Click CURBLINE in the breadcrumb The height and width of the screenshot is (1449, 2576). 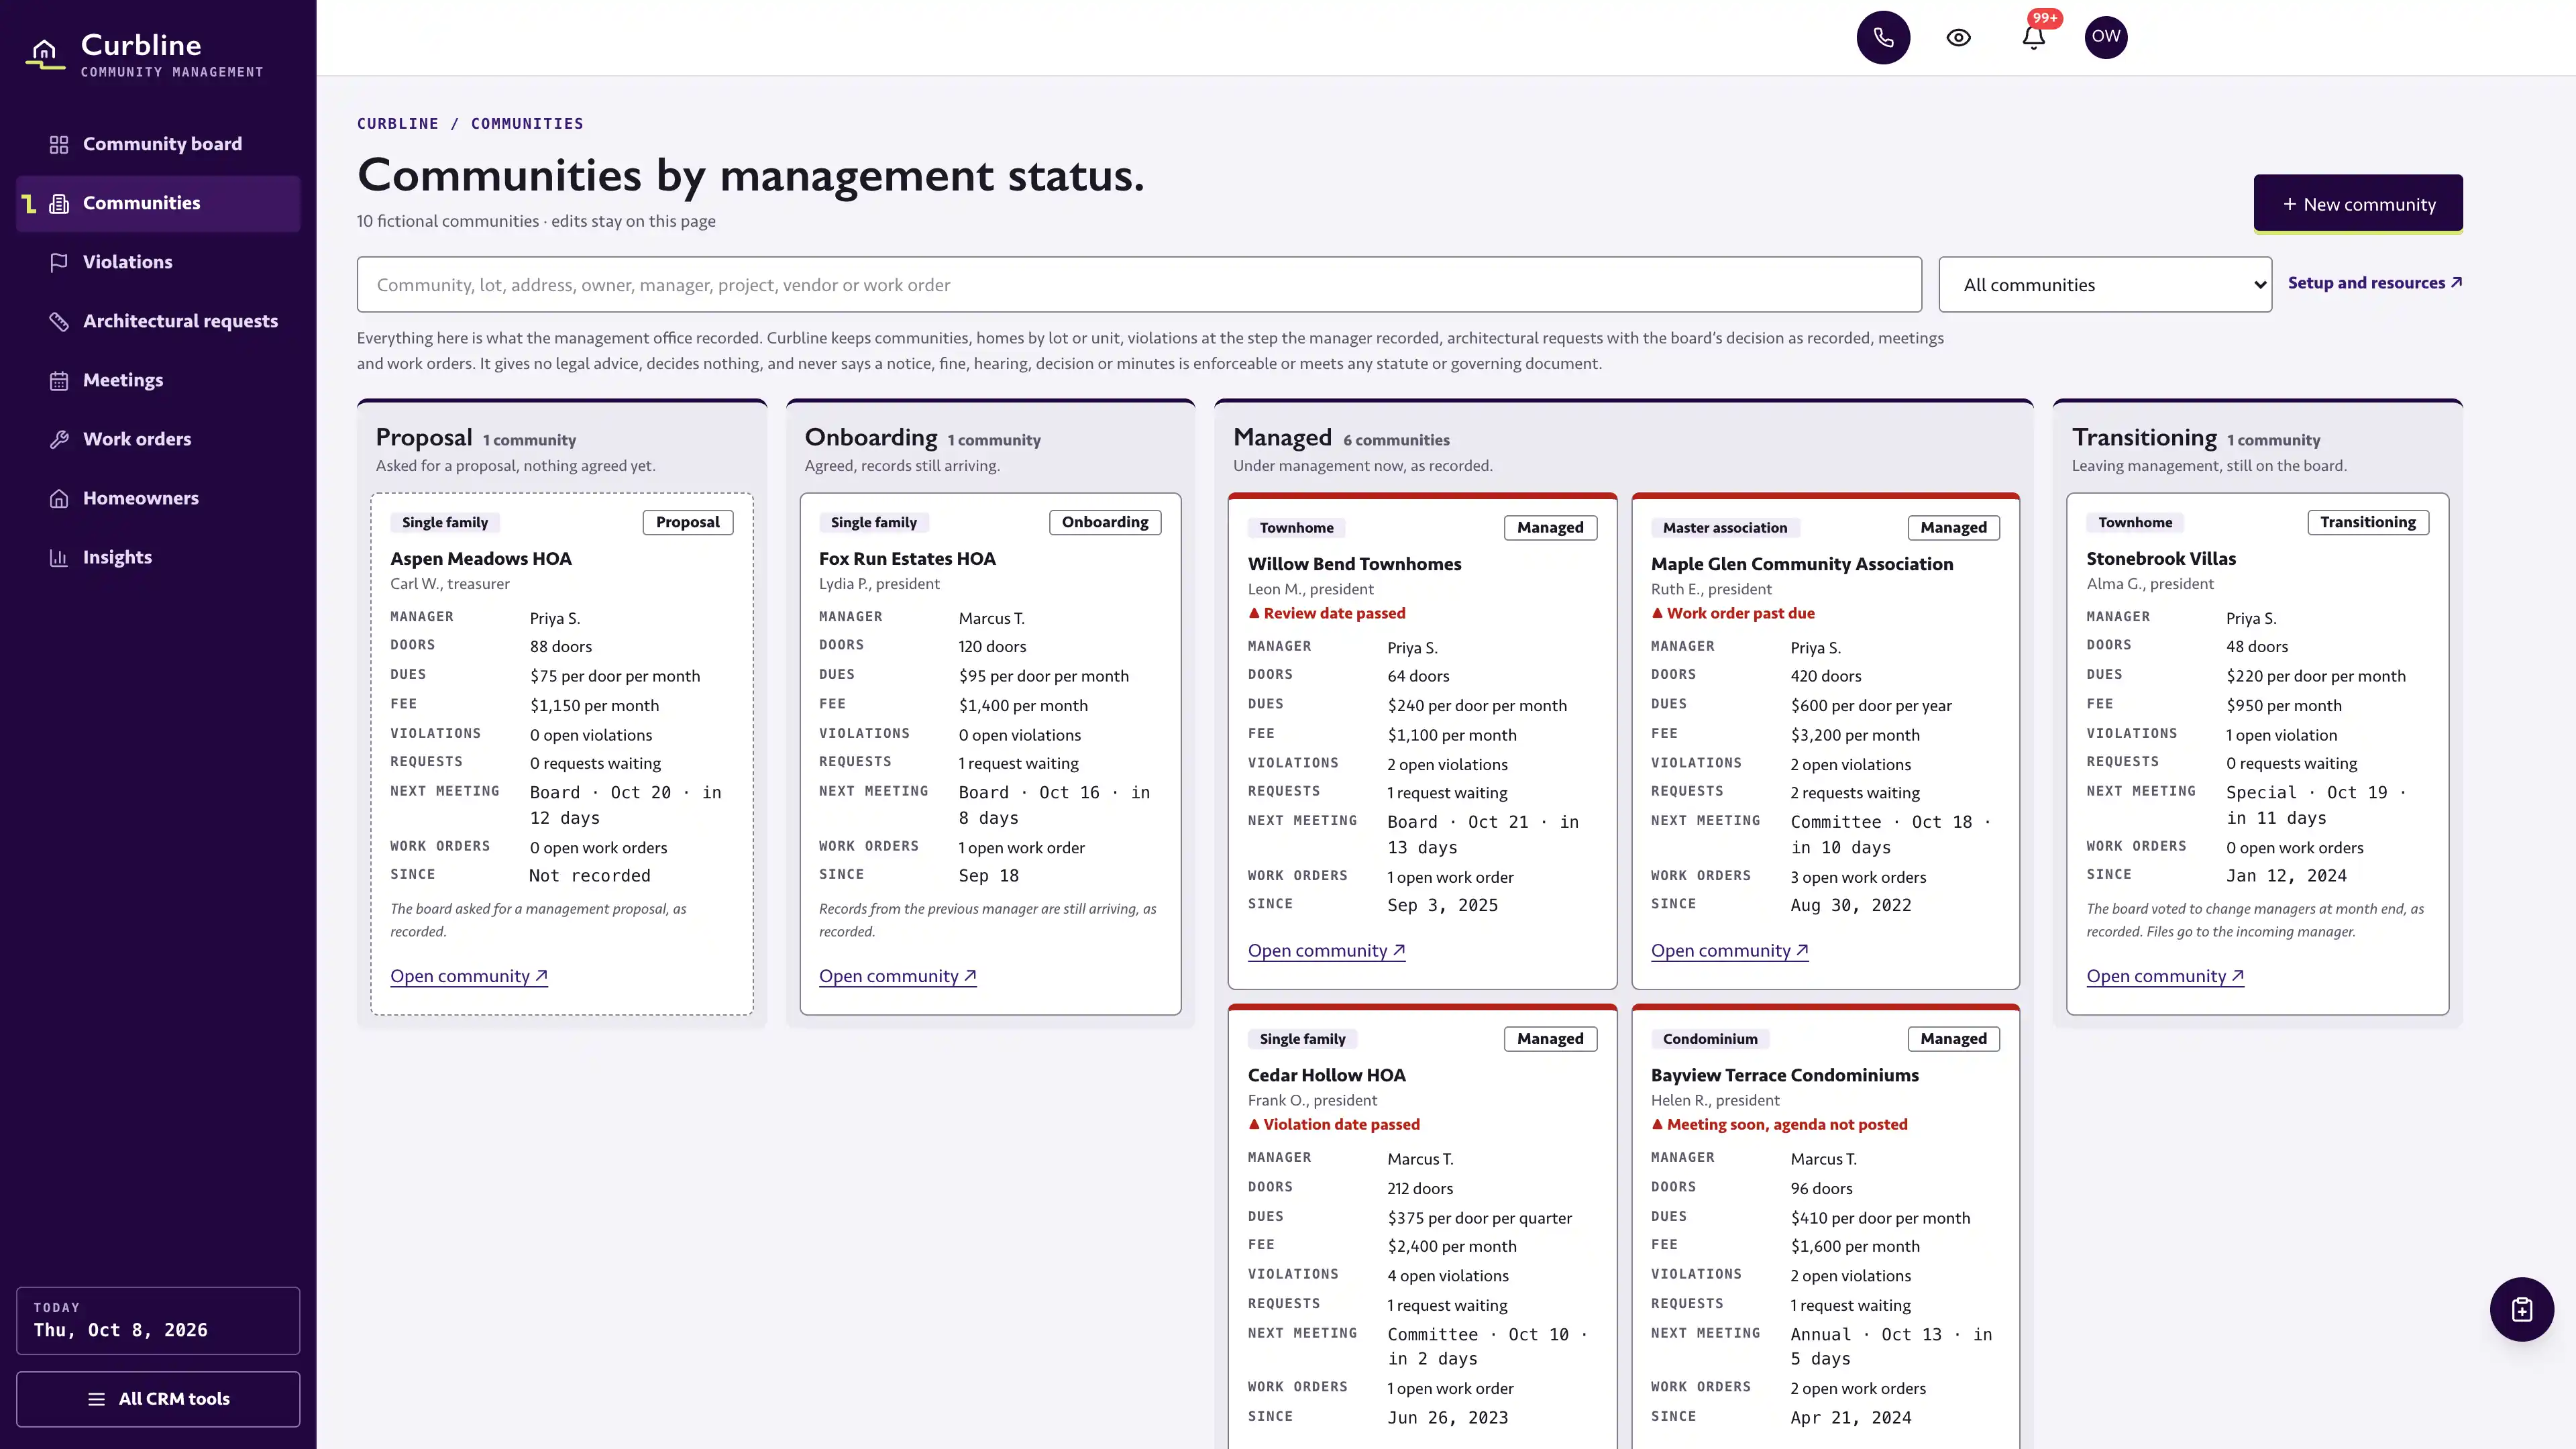398,124
